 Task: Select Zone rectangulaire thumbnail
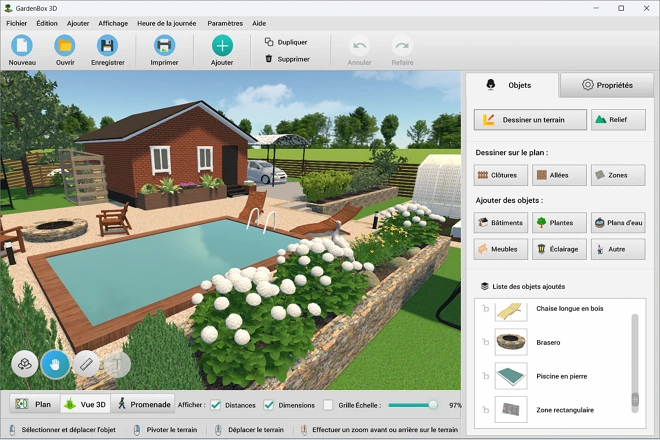(x=511, y=409)
